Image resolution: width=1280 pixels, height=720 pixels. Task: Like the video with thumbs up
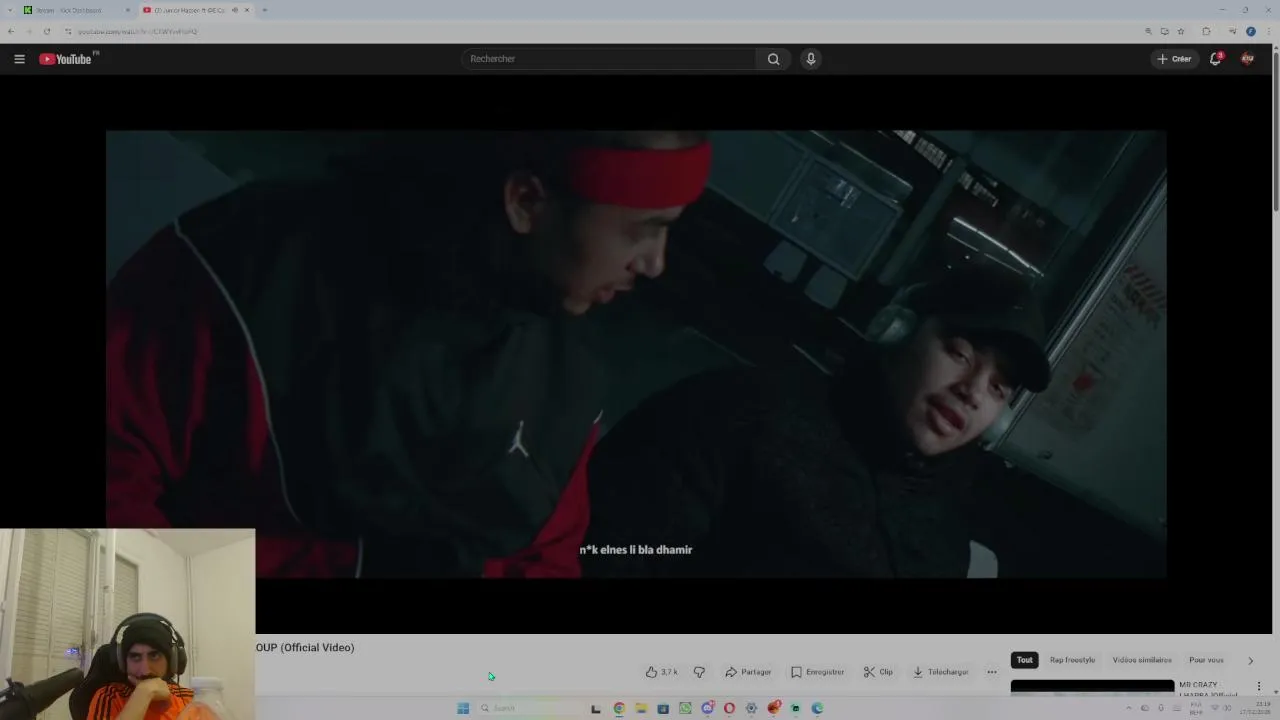click(x=662, y=672)
